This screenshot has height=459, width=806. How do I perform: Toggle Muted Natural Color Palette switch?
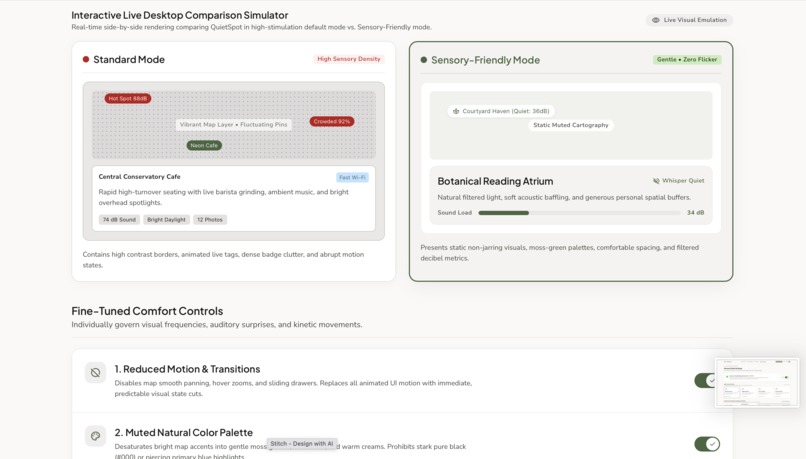(707, 444)
